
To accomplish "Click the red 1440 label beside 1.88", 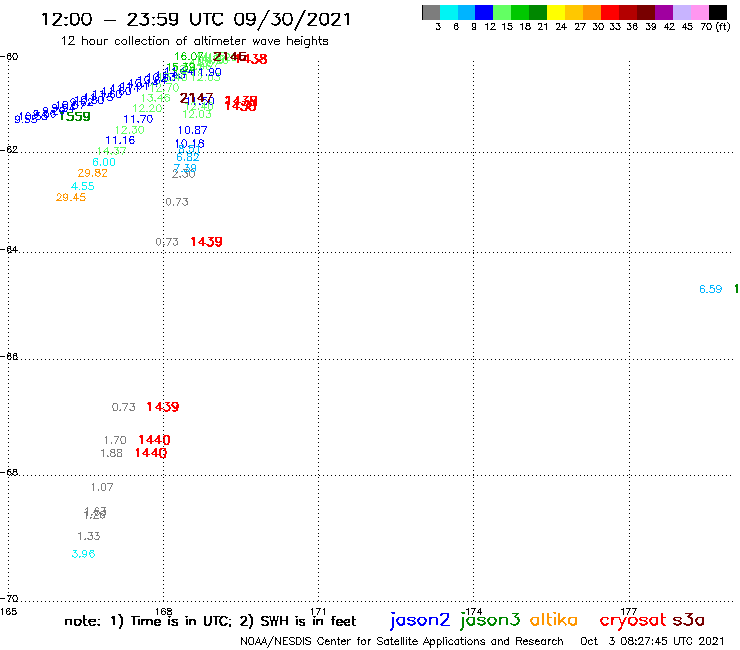I will [x=151, y=453].
